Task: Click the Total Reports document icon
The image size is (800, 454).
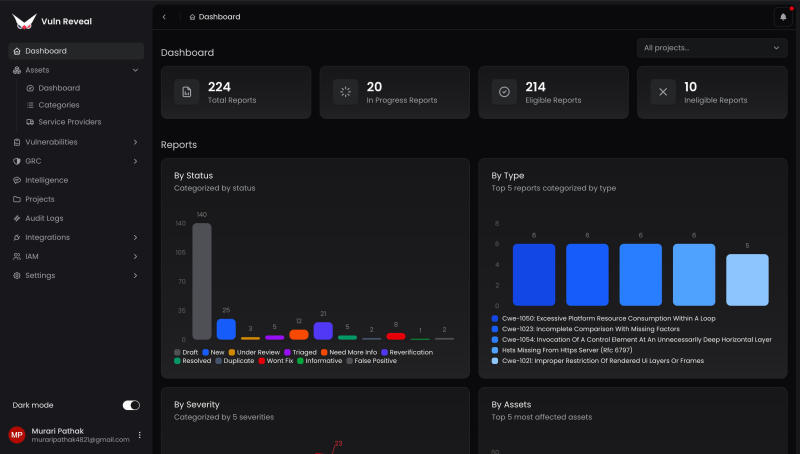Action: 187,92
